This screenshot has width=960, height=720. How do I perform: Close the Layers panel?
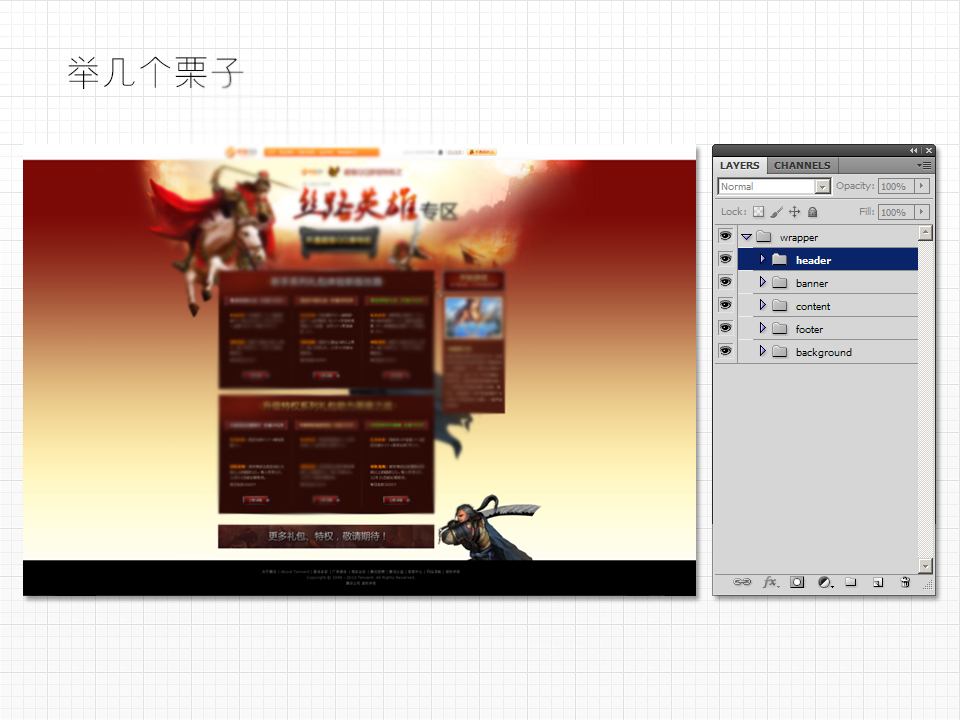click(929, 150)
